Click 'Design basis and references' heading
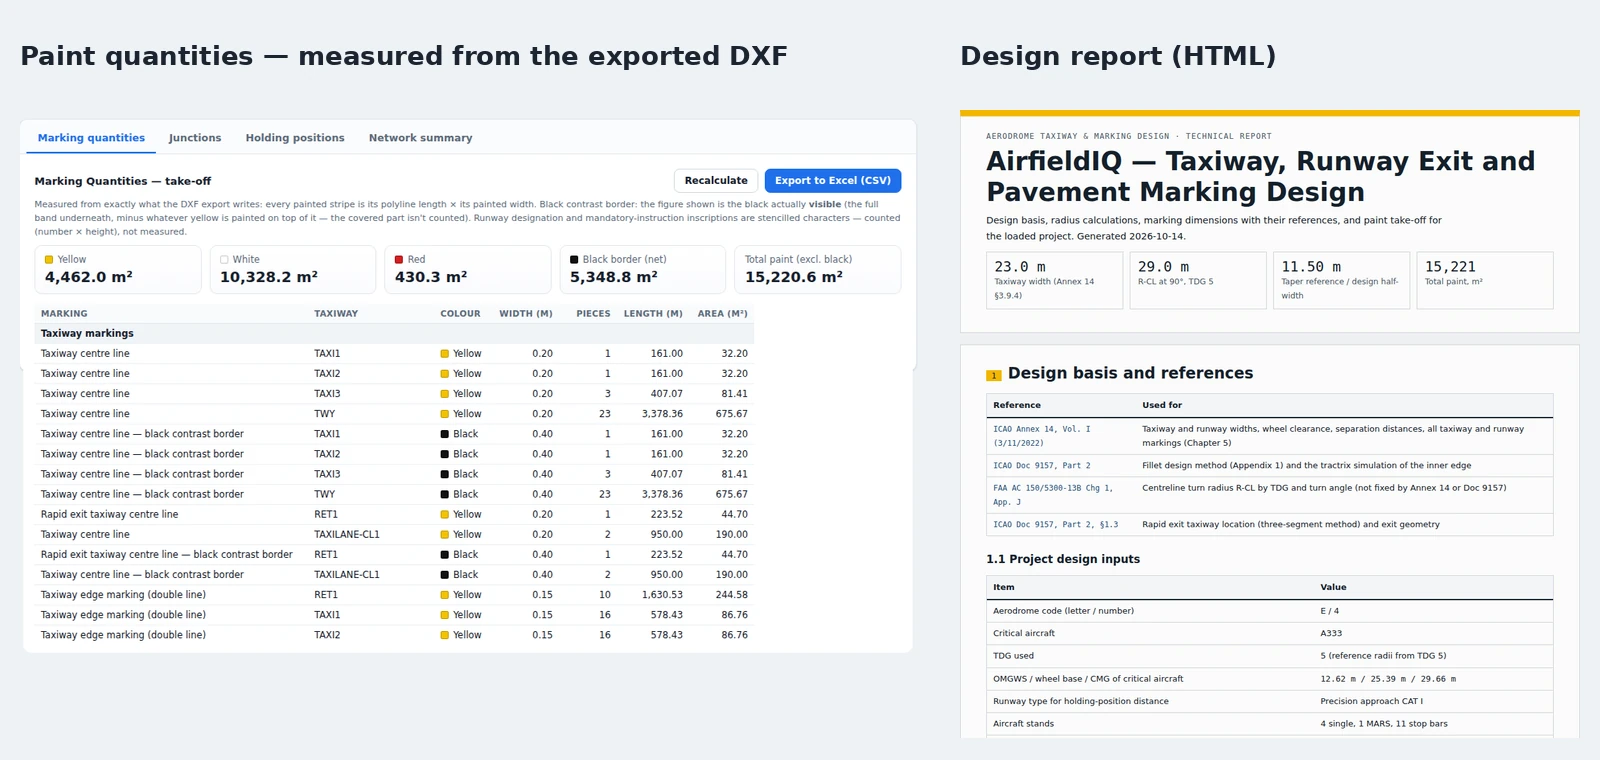Screen dimensions: 1600x760 pos(1130,373)
